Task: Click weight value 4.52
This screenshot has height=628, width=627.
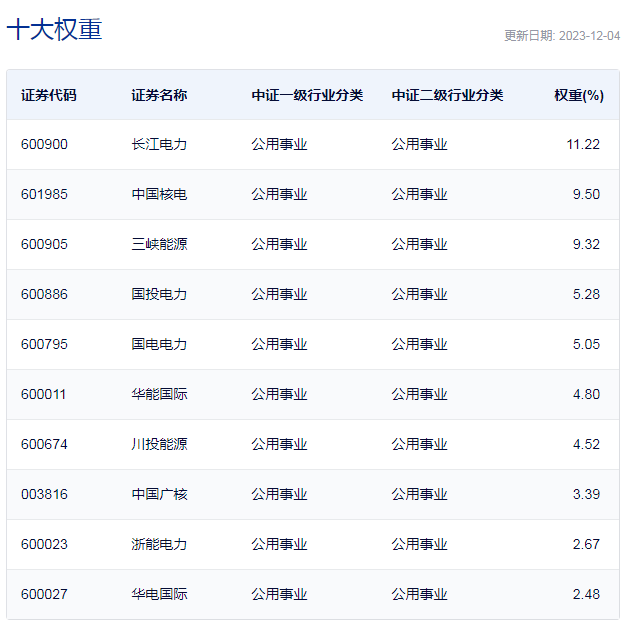Action: coord(587,445)
